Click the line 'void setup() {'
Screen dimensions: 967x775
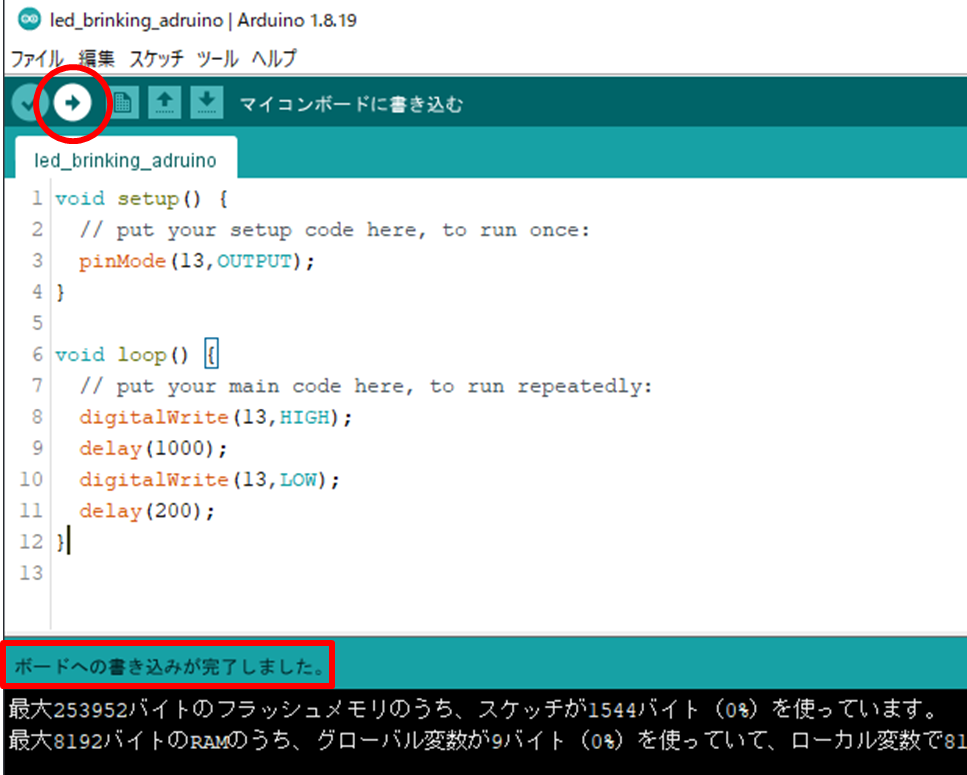tap(141, 199)
